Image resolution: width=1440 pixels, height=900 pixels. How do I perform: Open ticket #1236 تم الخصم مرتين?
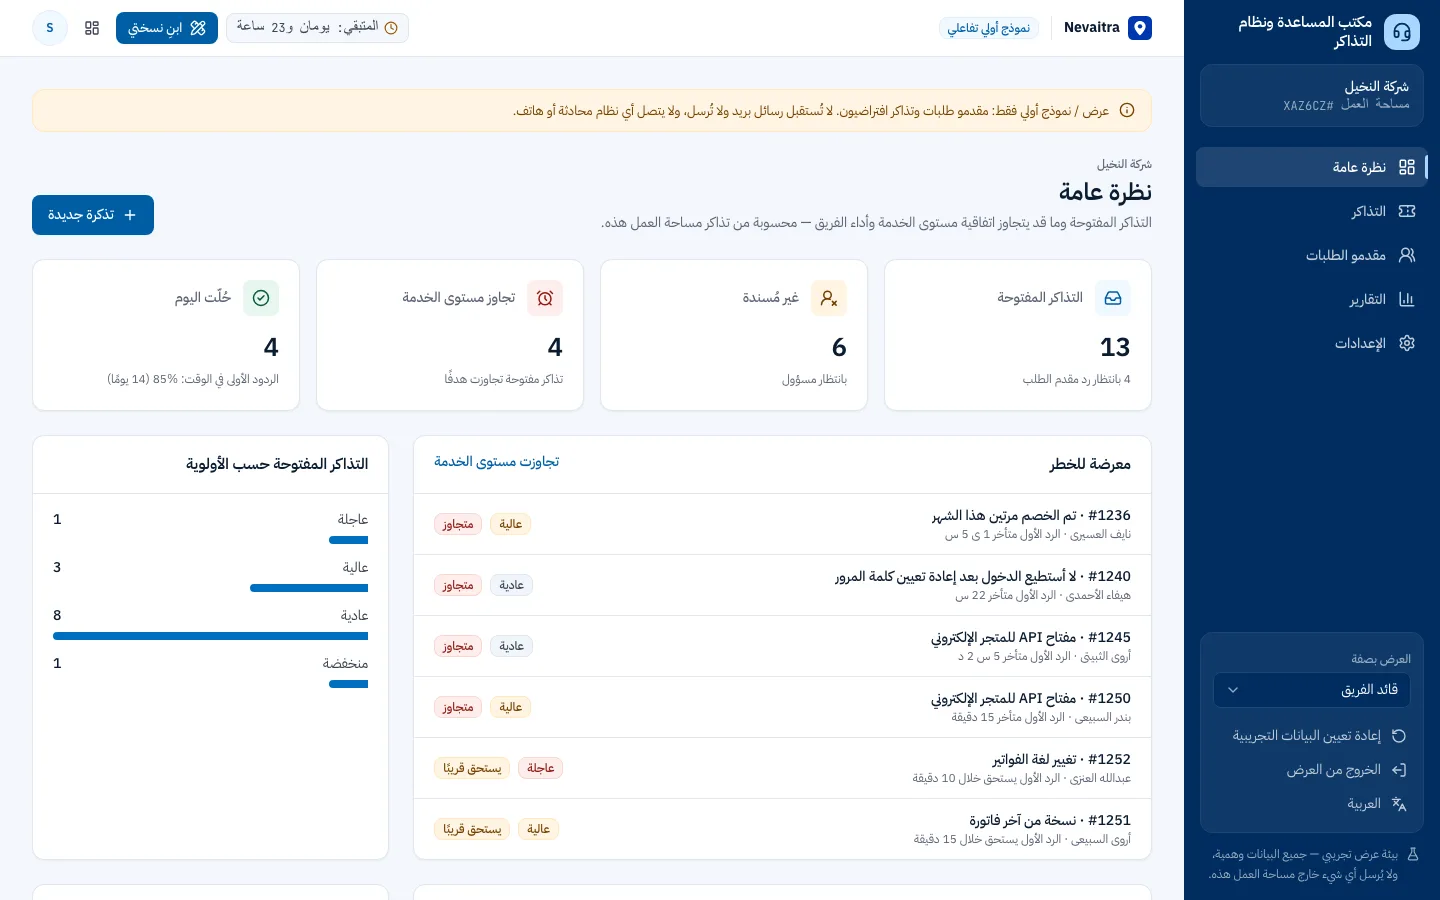(x=782, y=524)
